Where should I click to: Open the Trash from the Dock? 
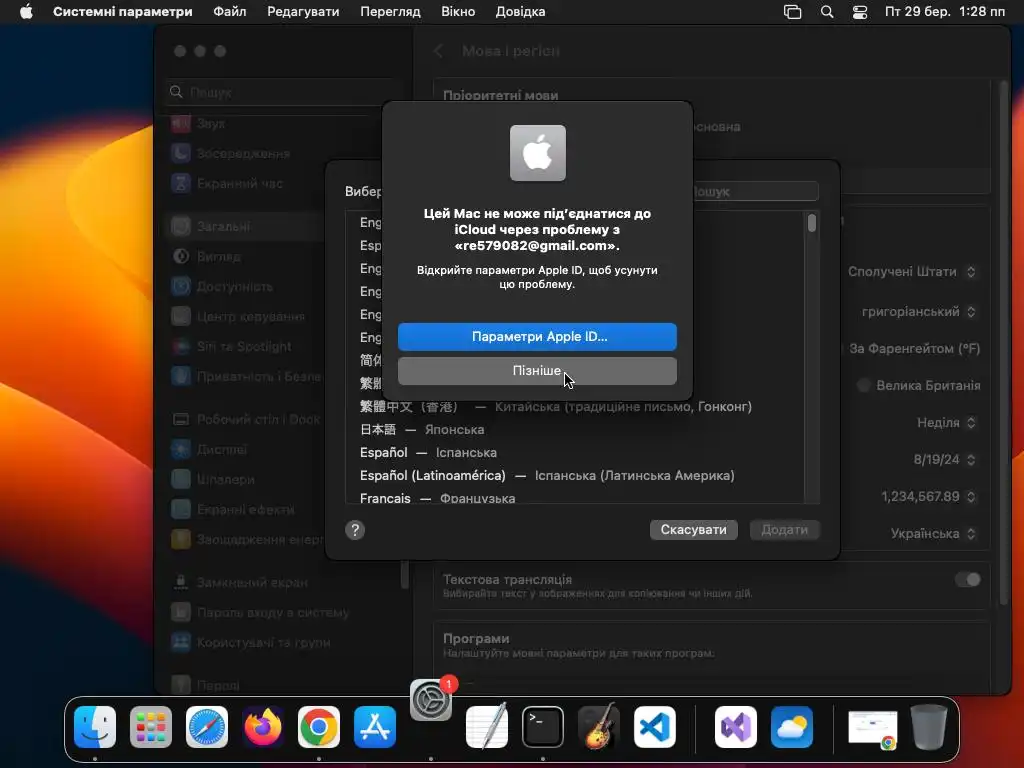929,727
